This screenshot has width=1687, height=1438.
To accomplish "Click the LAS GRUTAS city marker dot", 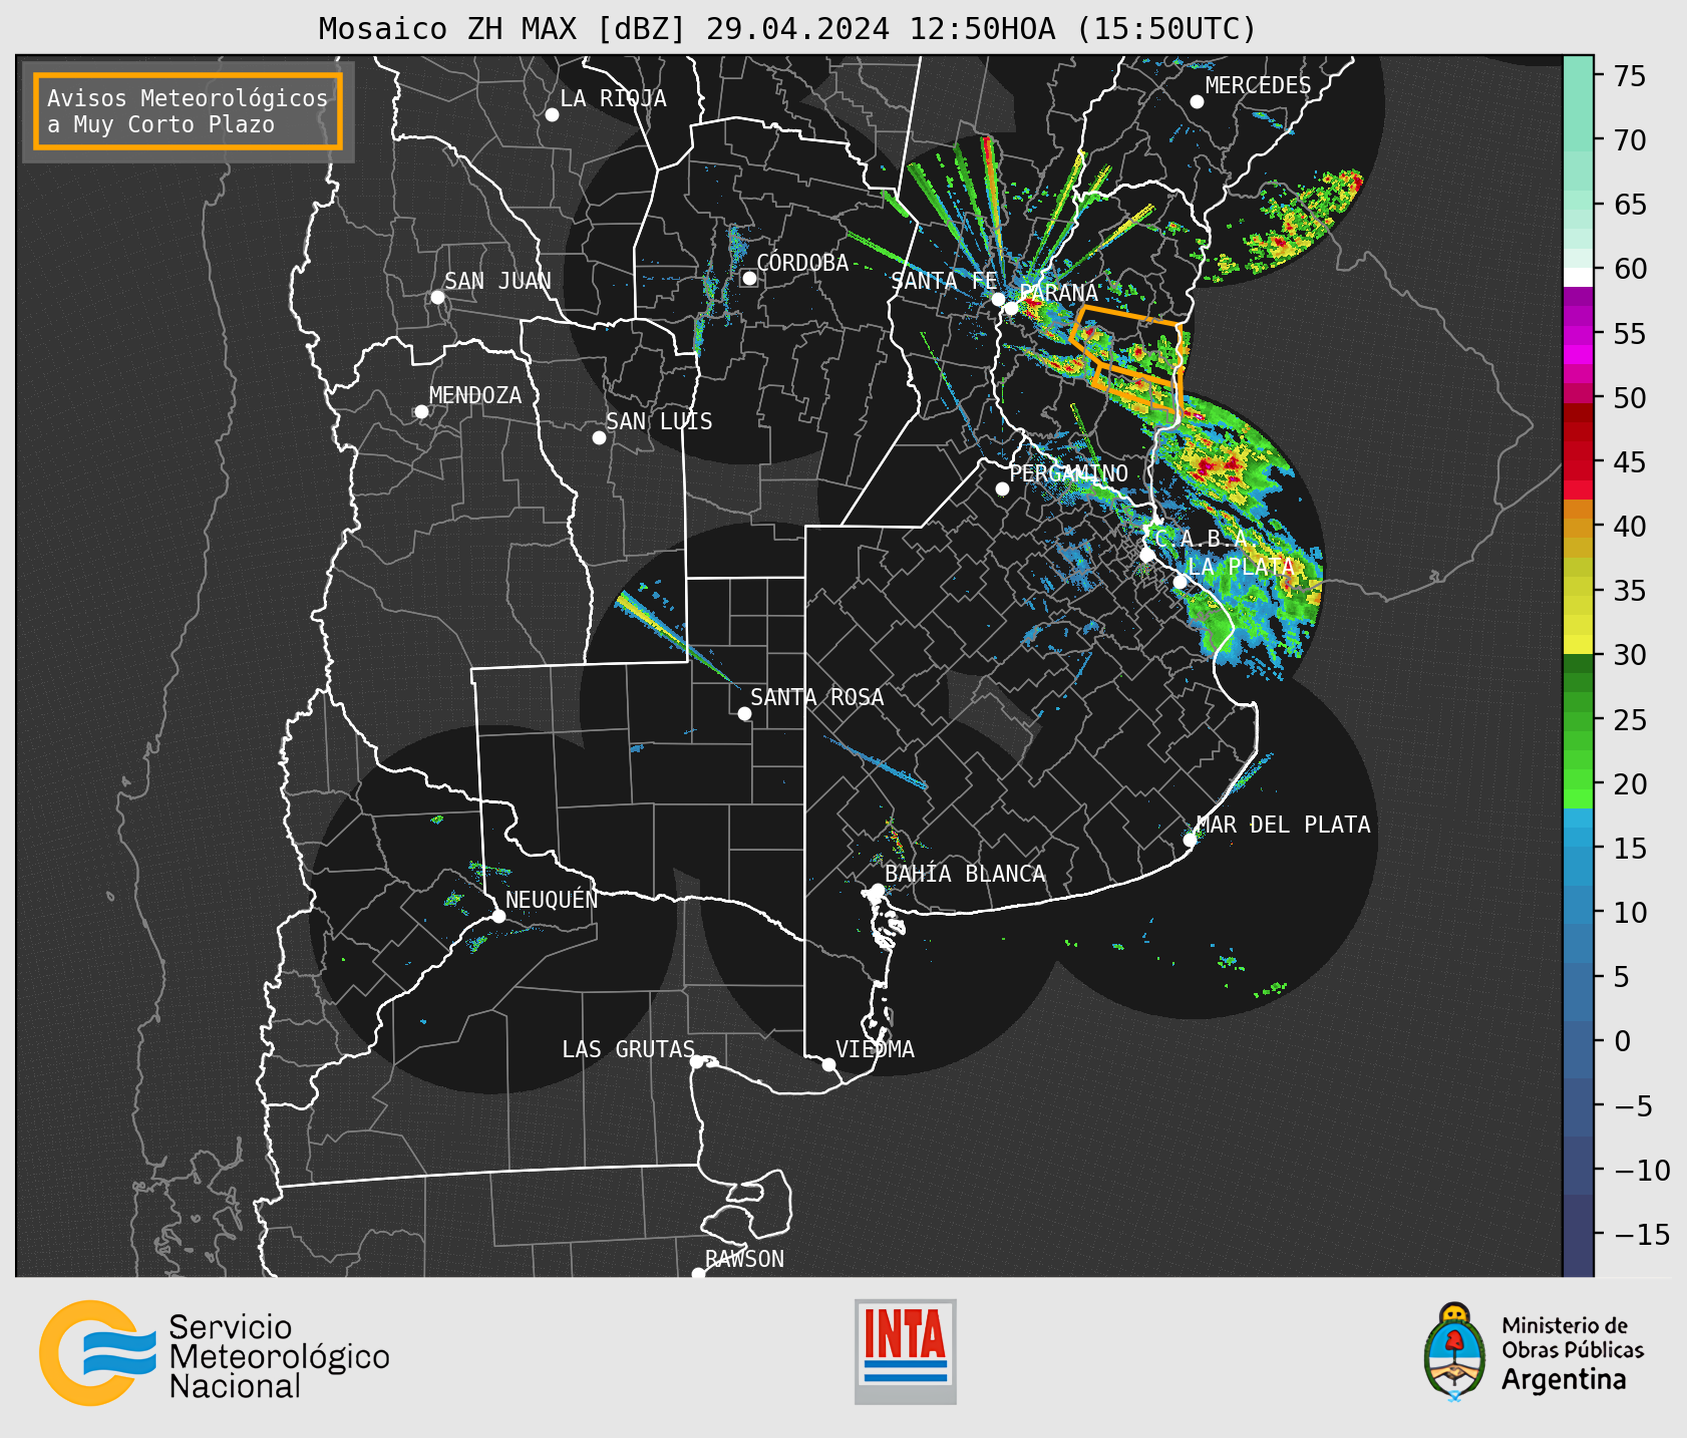I will click(x=697, y=1062).
